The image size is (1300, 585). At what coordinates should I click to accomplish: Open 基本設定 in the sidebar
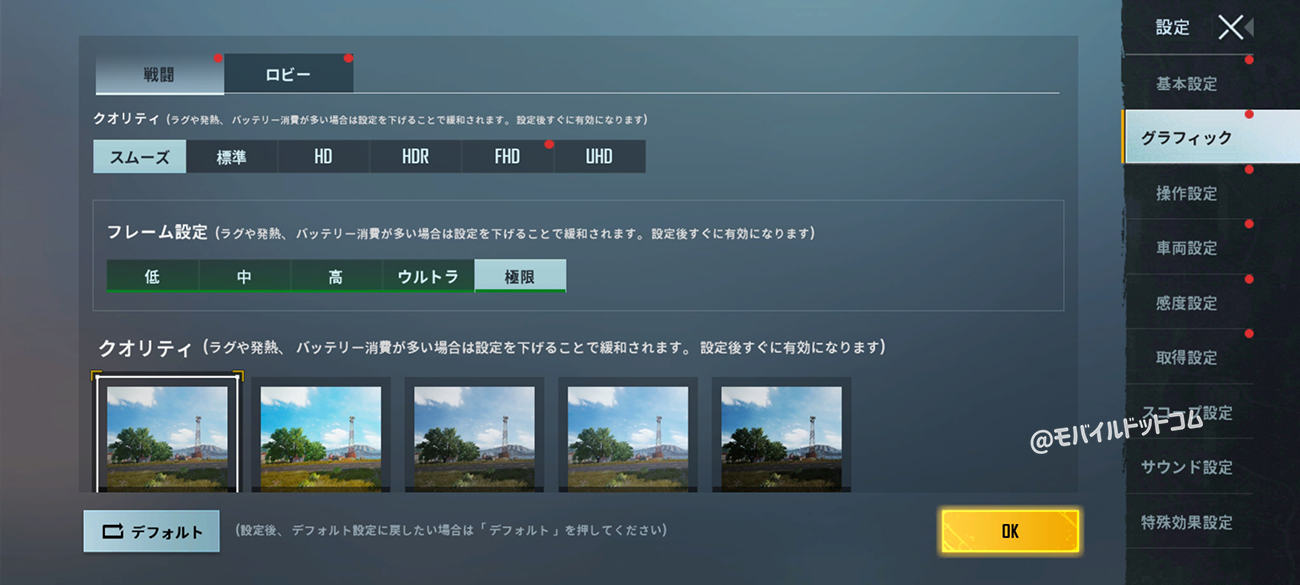coord(1187,84)
